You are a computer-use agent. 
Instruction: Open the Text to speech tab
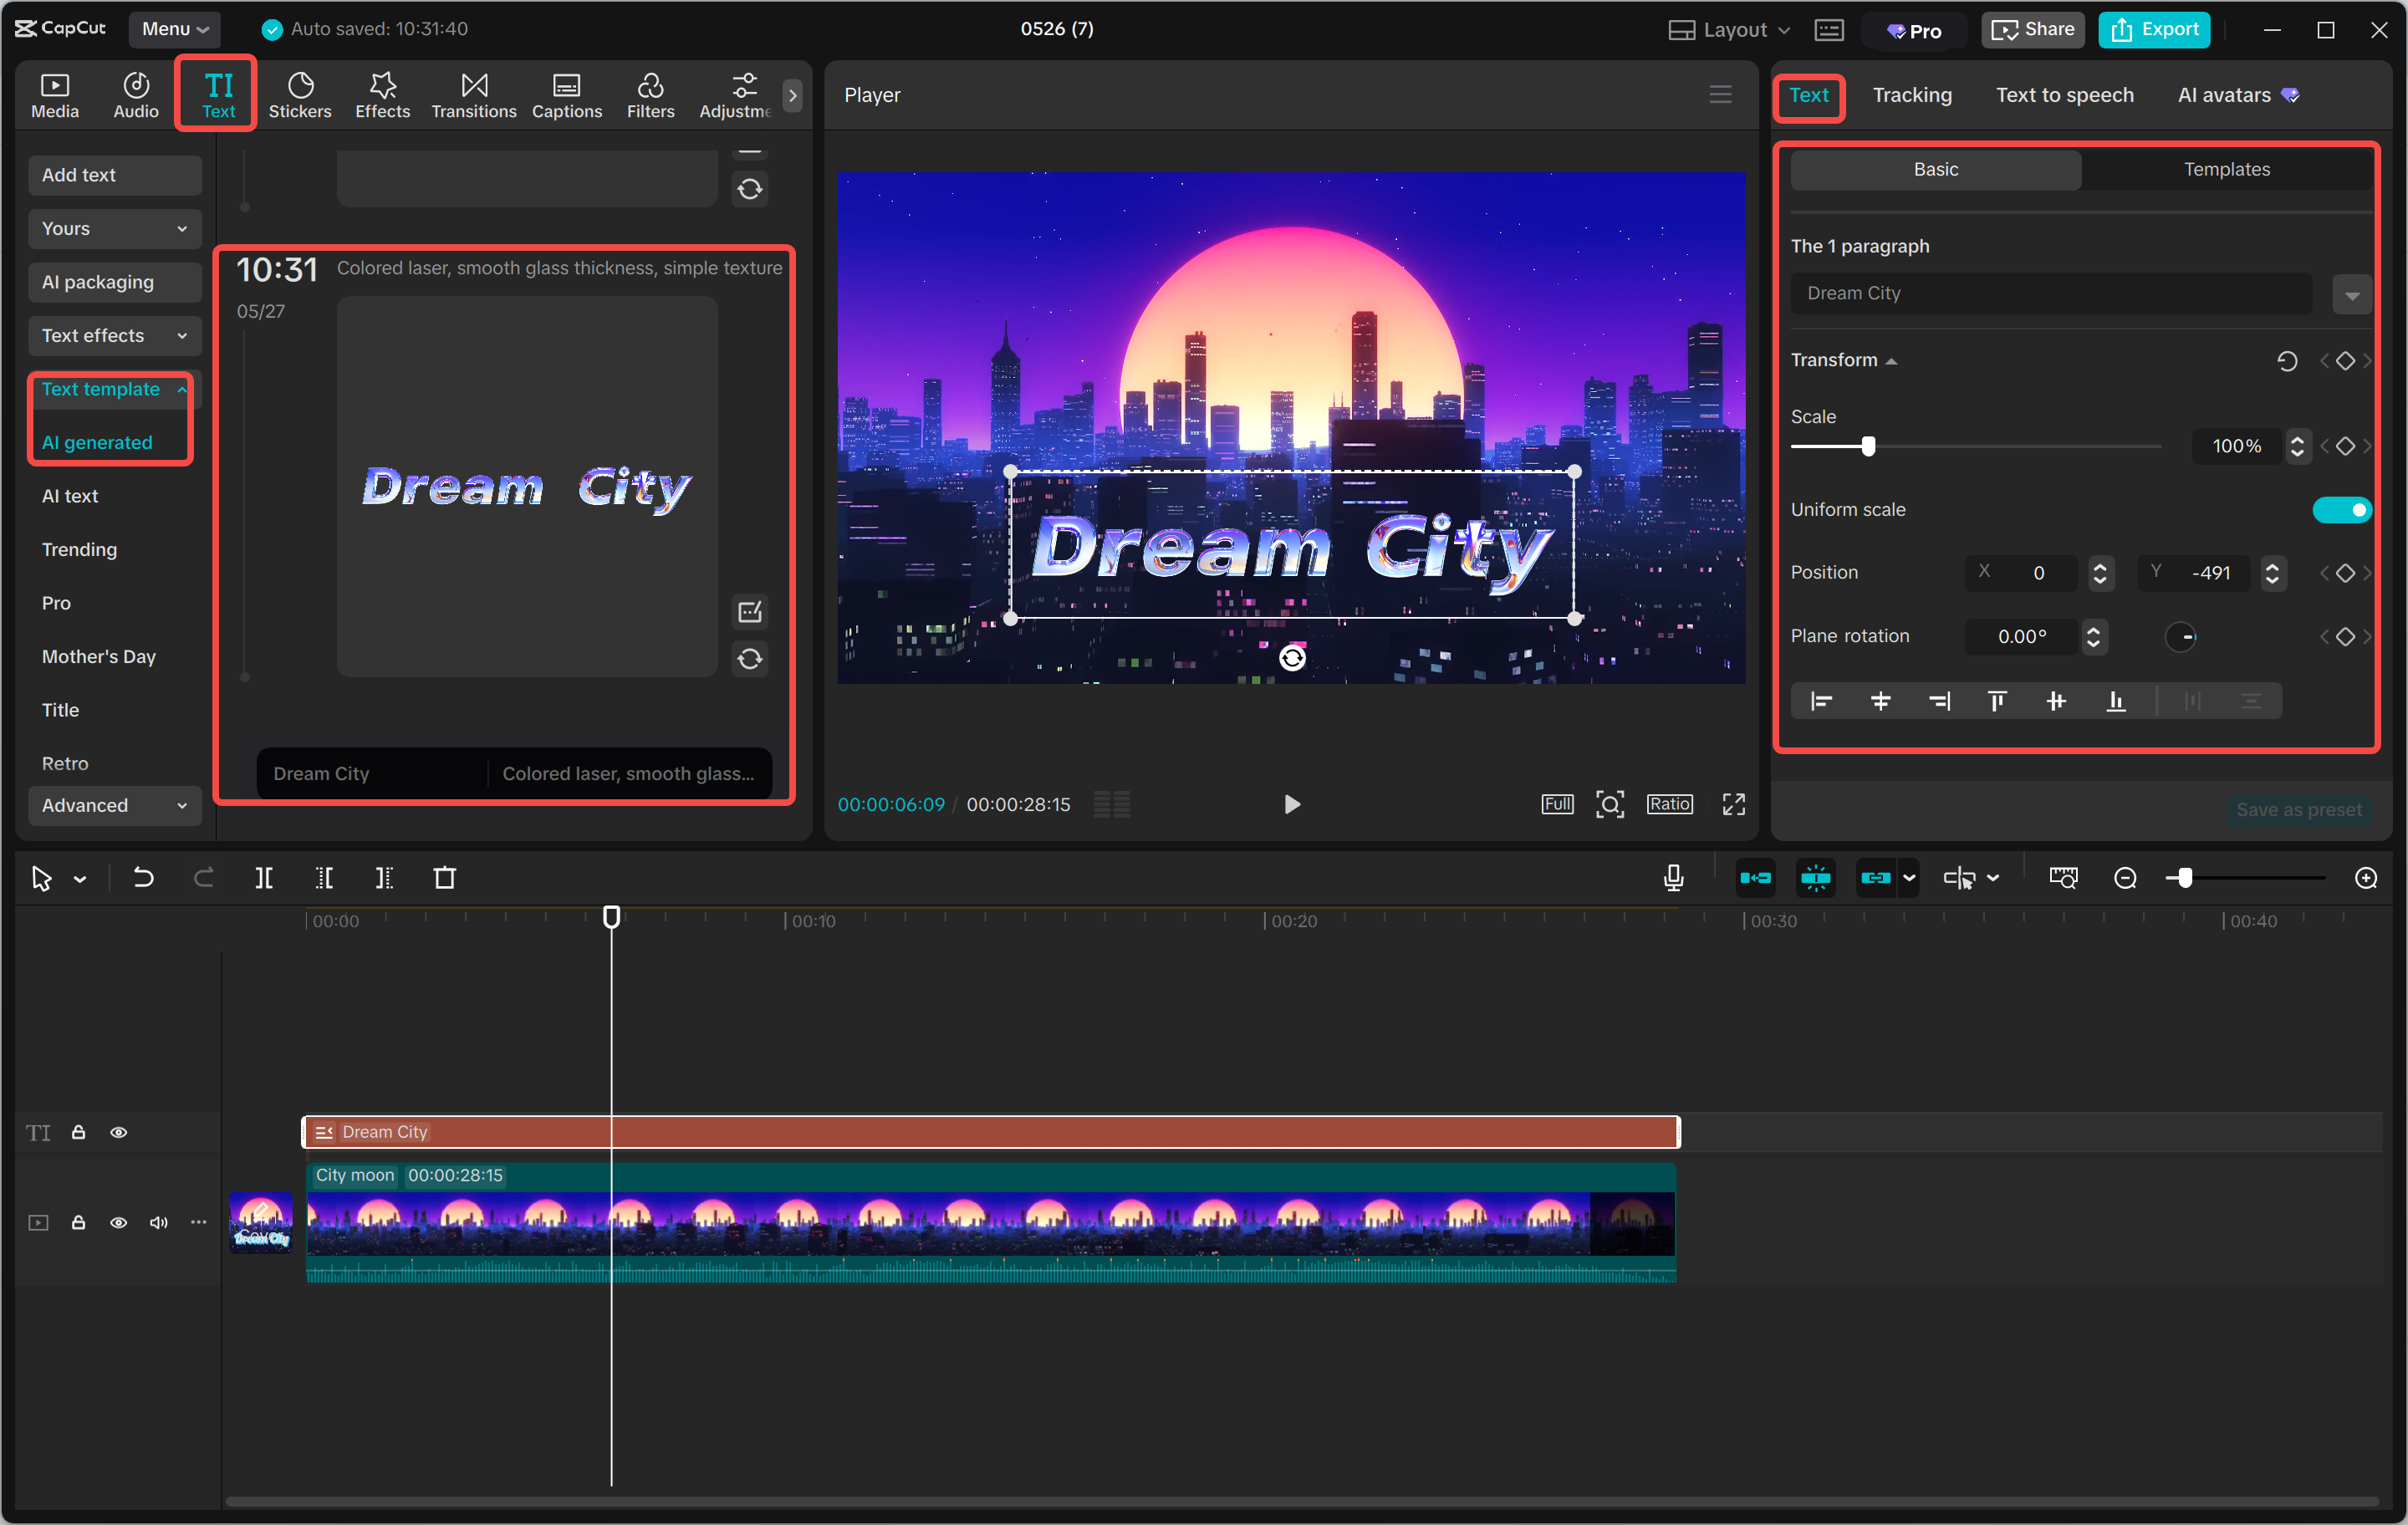point(2065,95)
